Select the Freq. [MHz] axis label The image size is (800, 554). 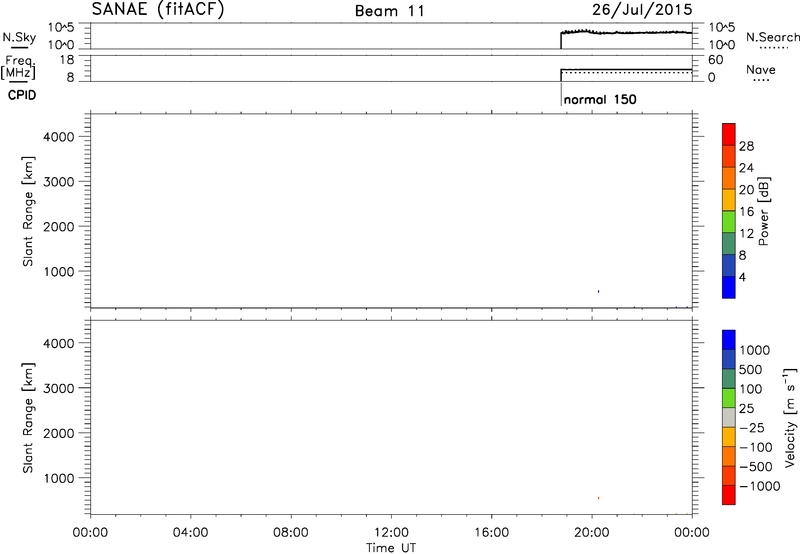click(20, 67)
